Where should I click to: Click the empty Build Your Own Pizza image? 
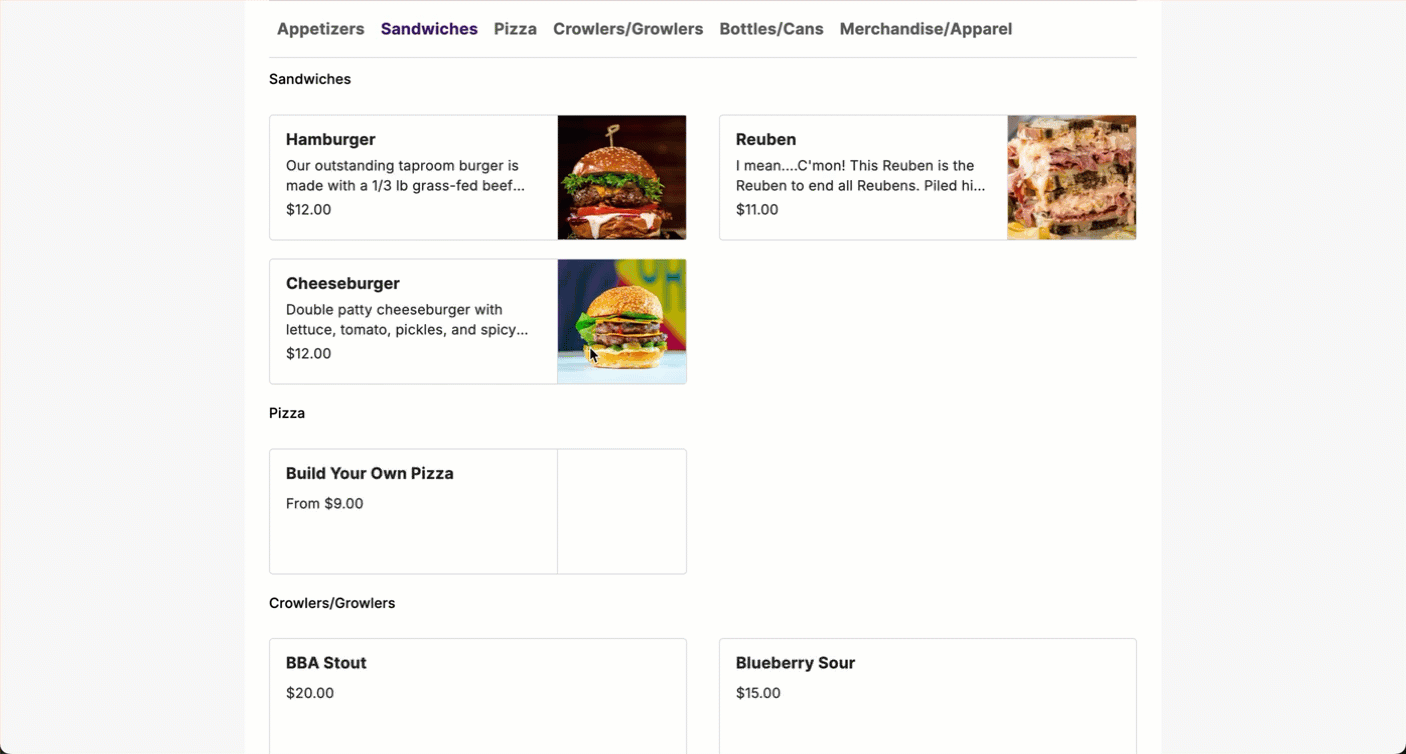[621, 511]
